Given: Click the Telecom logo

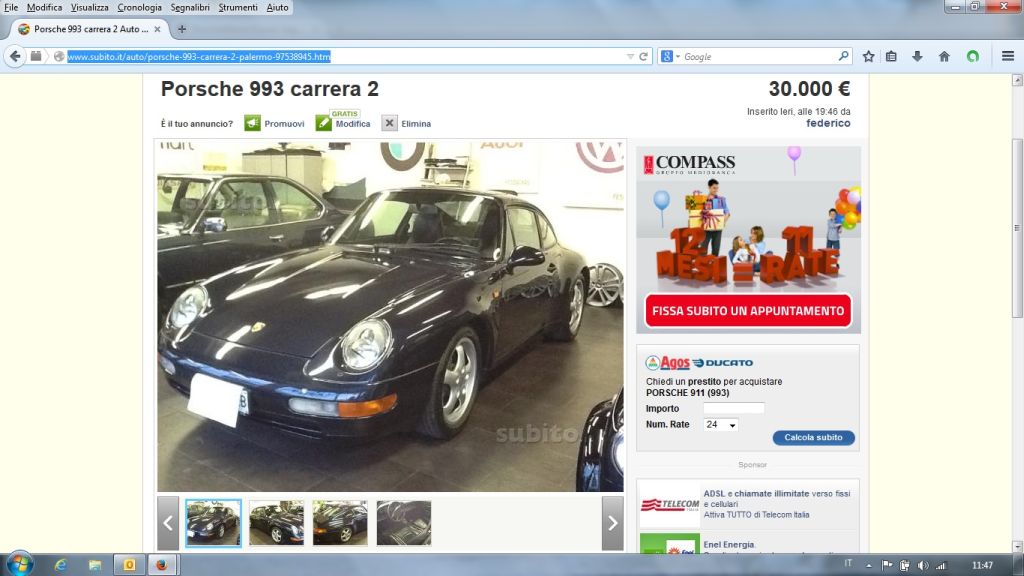Looking at the screenshot, I should click(669, 505).
